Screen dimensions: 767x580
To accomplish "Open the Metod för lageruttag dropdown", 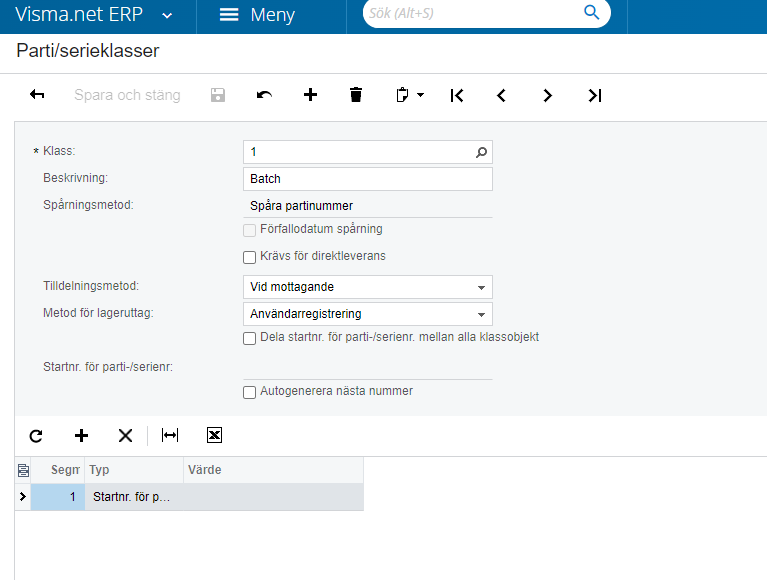I will pos(481,314).
